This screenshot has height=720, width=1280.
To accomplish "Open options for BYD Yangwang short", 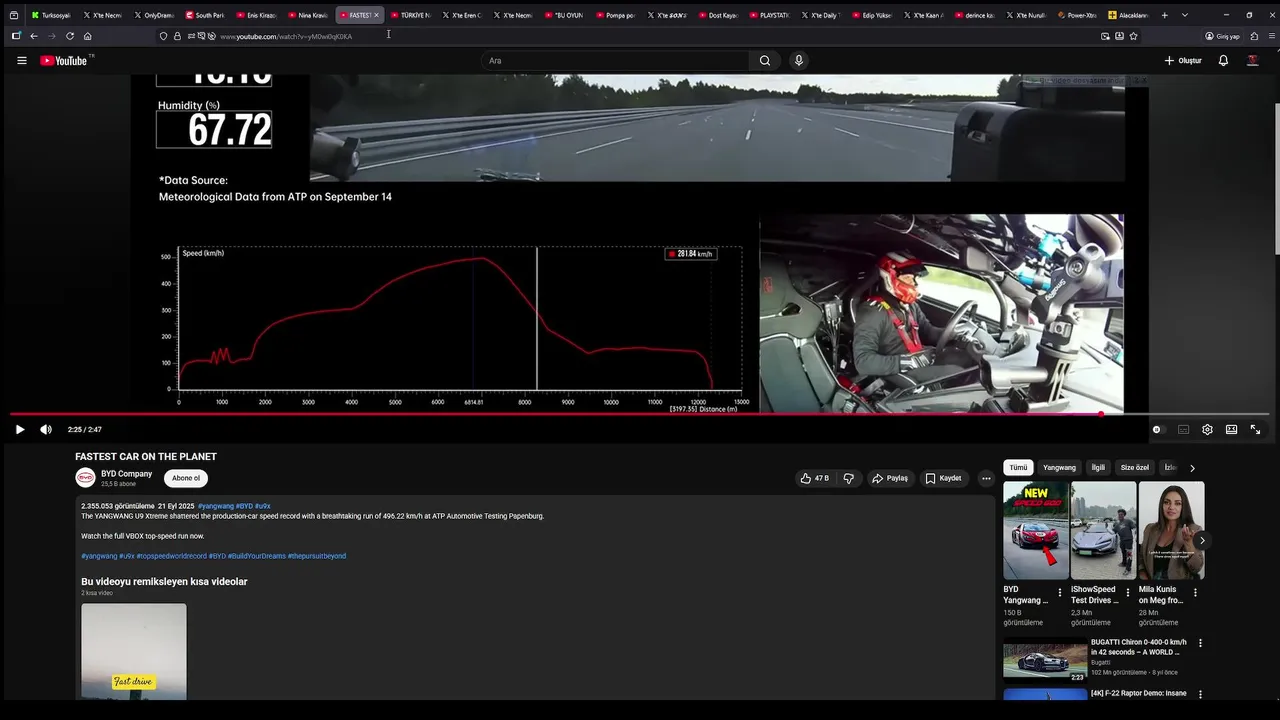I will (1061, 593).
